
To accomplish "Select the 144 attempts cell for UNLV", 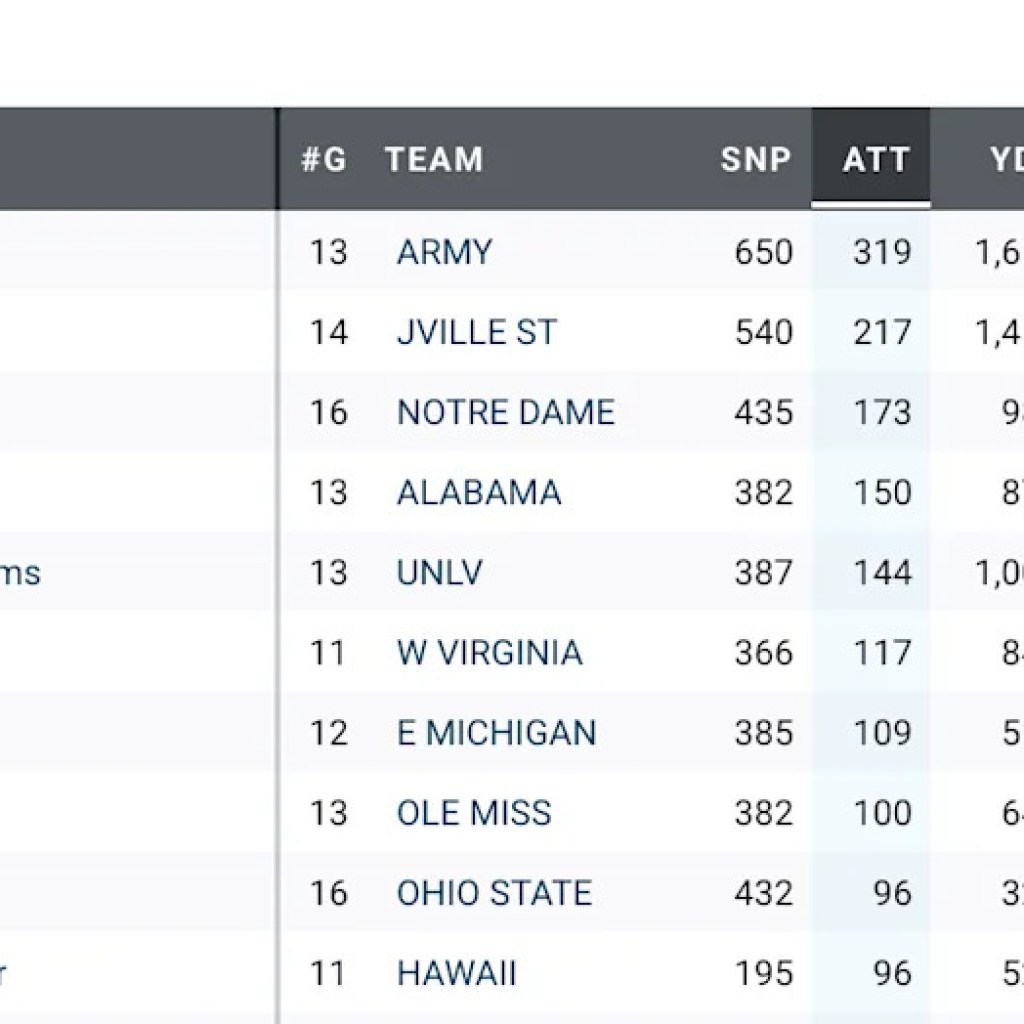I will pos(882,572).
